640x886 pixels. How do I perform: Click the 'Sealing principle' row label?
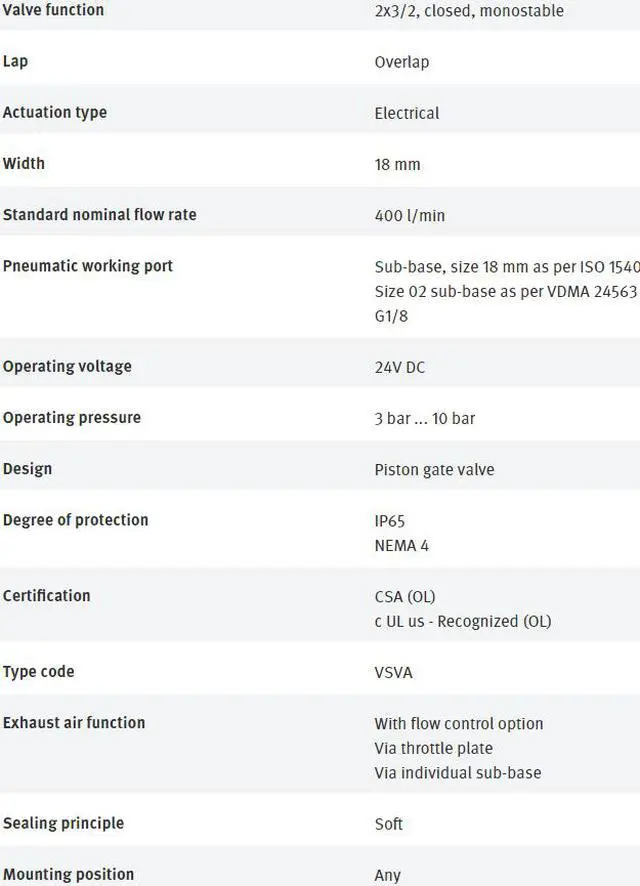pos(63,823)
